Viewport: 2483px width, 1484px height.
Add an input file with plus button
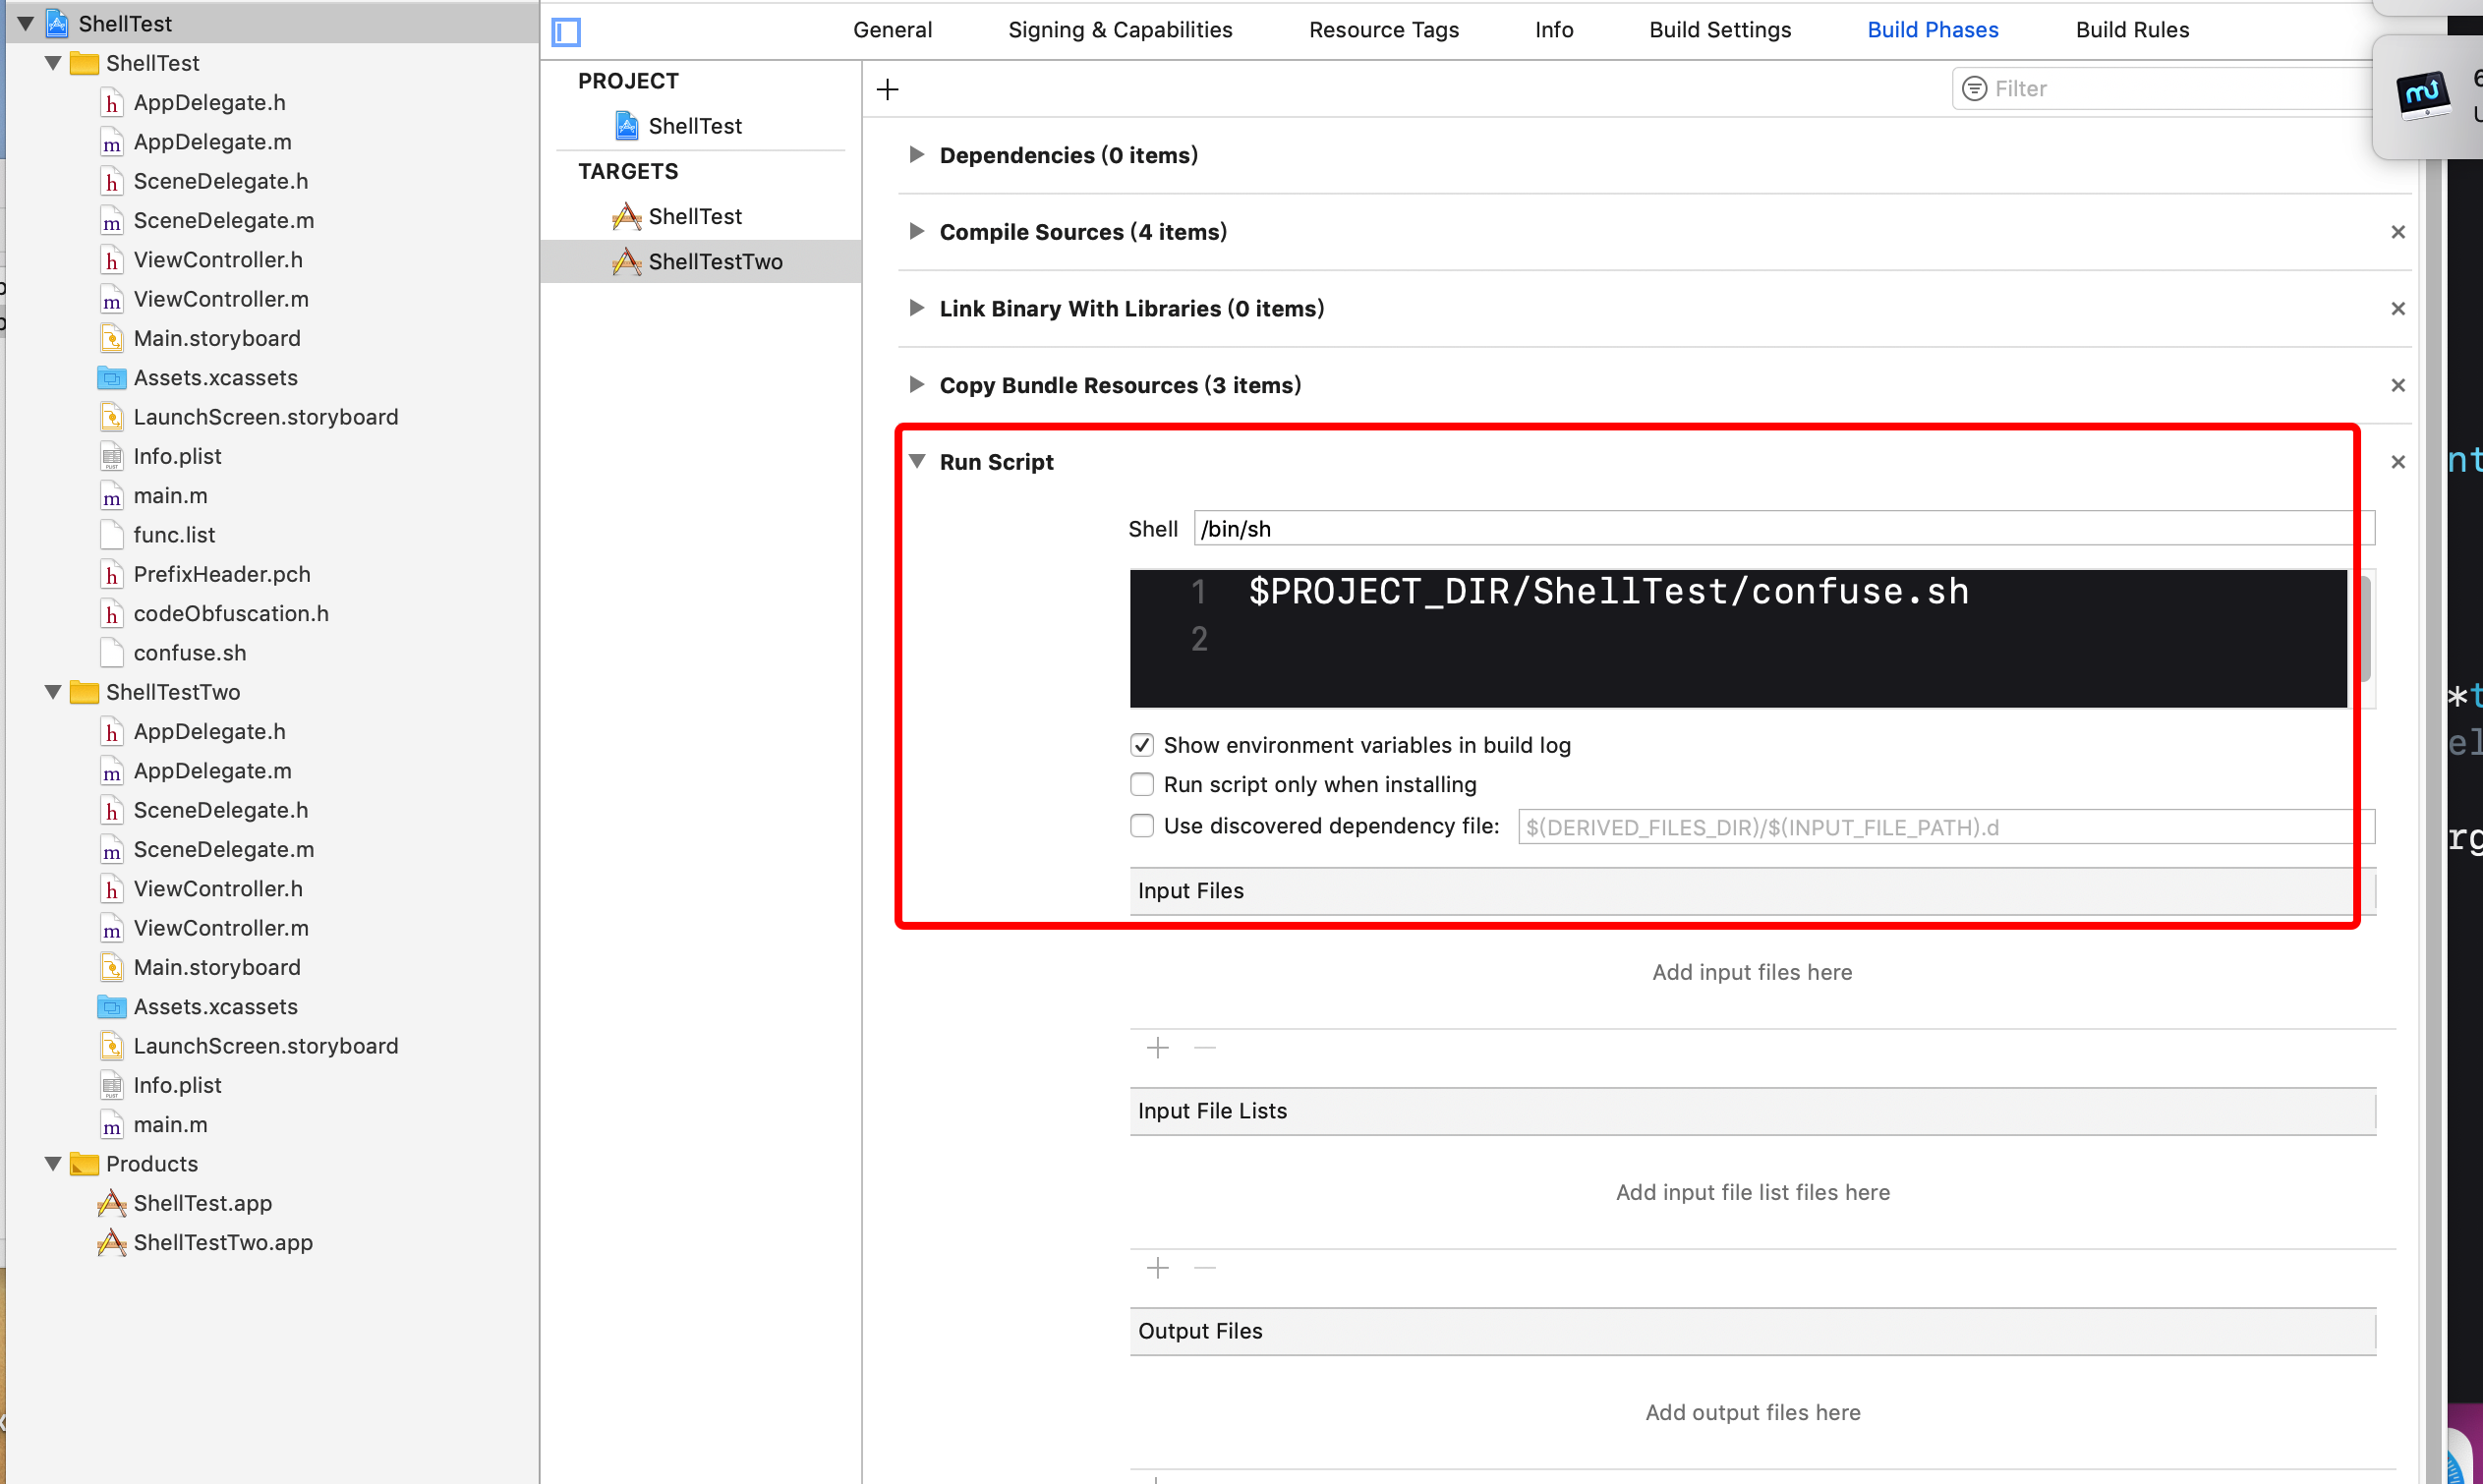point(1157,1048)
